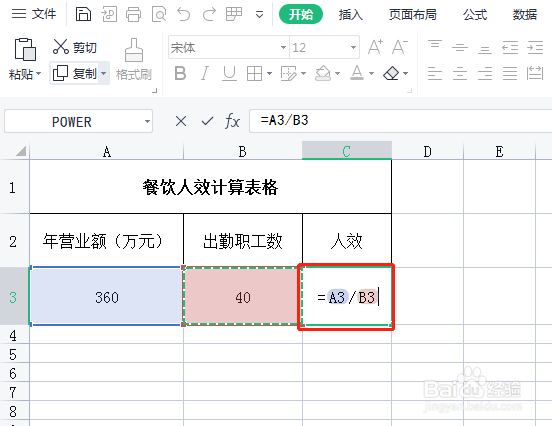Click the select-all corner triangle
The height and width of the screenshot is (426, 552).
pyautogui.click(x=20, y=151)
